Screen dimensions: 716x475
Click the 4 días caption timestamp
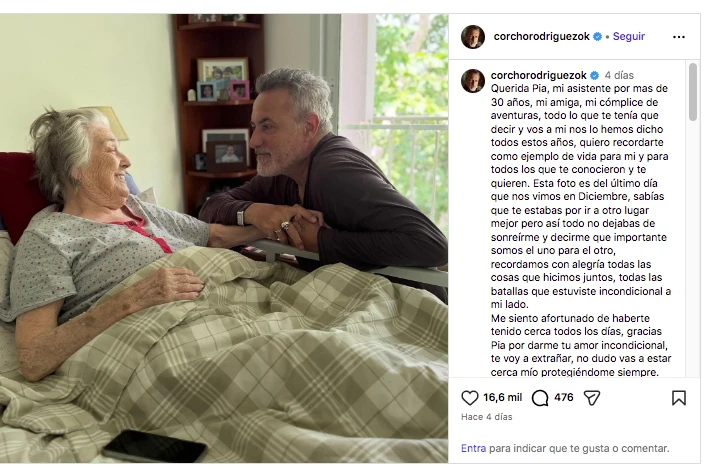[x=619, y=75]
